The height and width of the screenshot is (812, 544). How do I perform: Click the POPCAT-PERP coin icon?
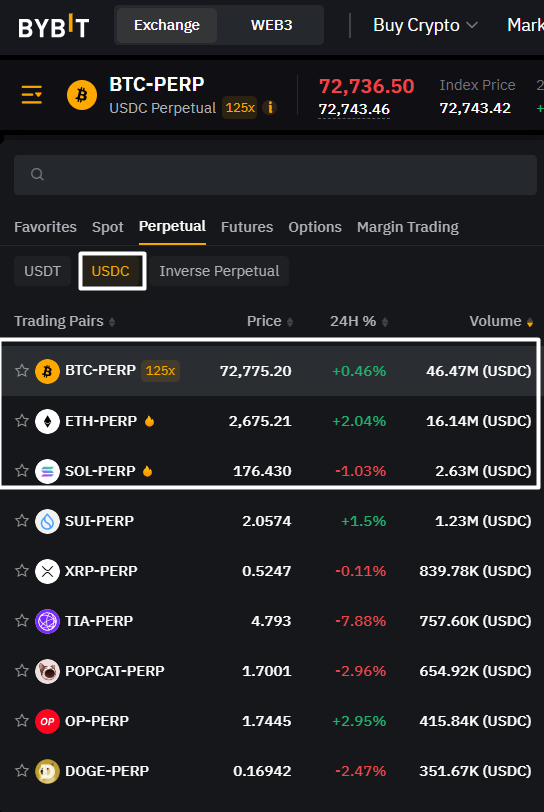47,671
